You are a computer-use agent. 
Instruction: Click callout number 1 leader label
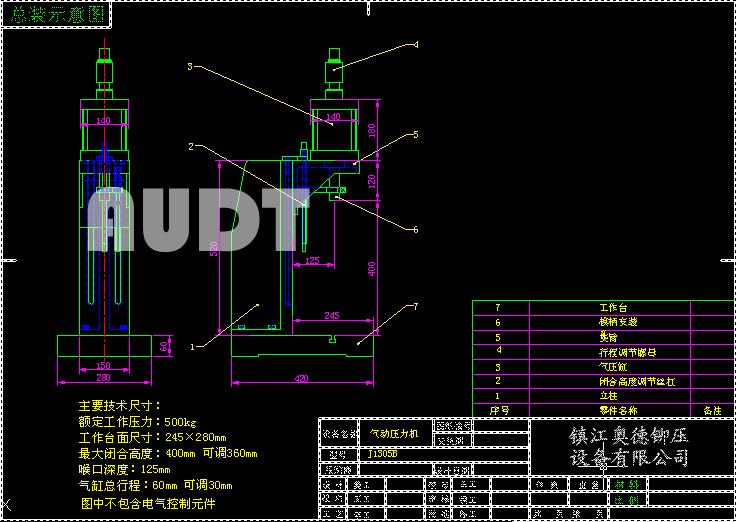tap(192, 346)
